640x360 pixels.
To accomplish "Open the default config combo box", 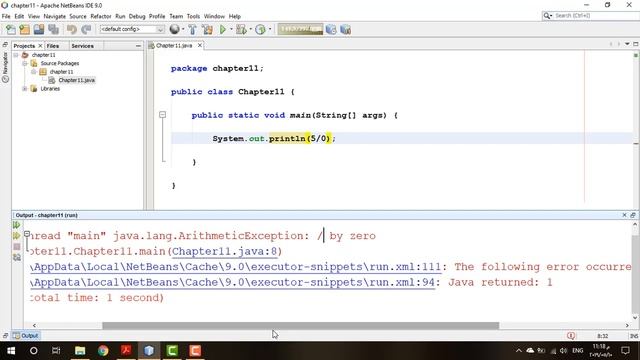I will (132, 29).
